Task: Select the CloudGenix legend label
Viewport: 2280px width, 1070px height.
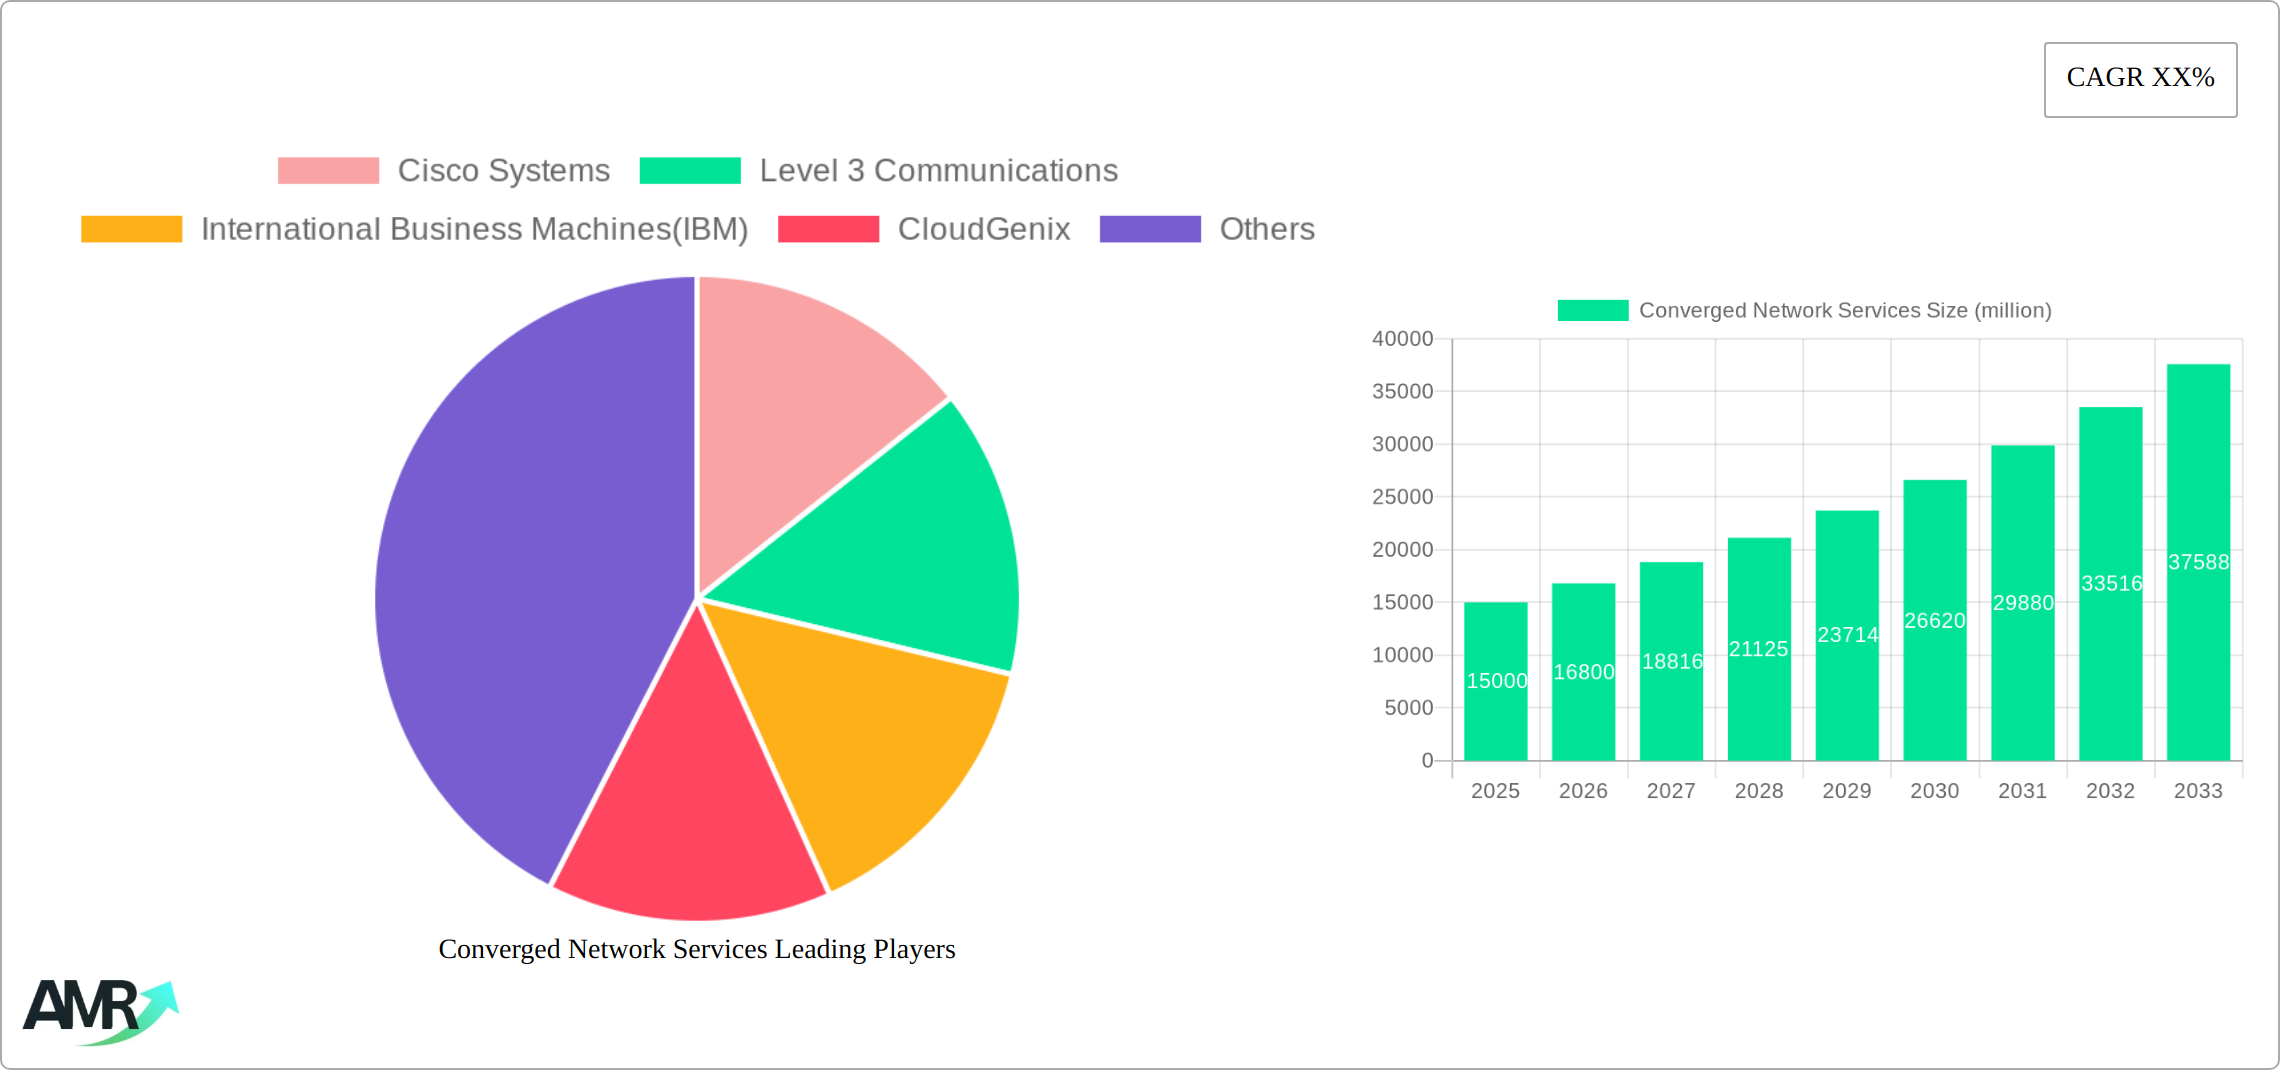Action: (984, 229)
